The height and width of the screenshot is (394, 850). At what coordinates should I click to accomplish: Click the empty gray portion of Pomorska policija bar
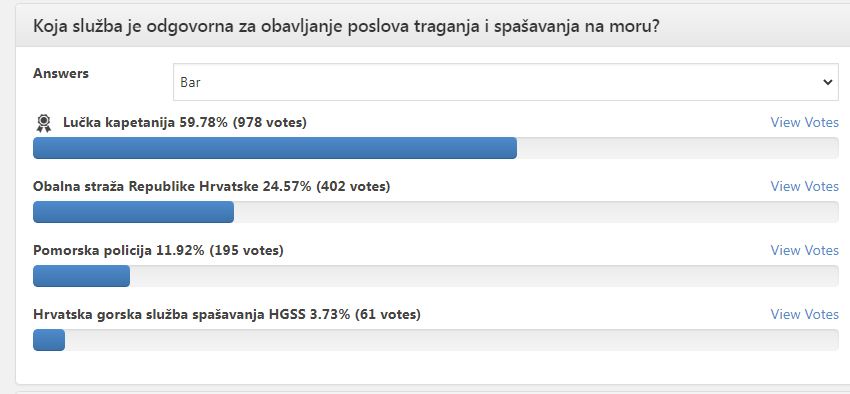484,276
